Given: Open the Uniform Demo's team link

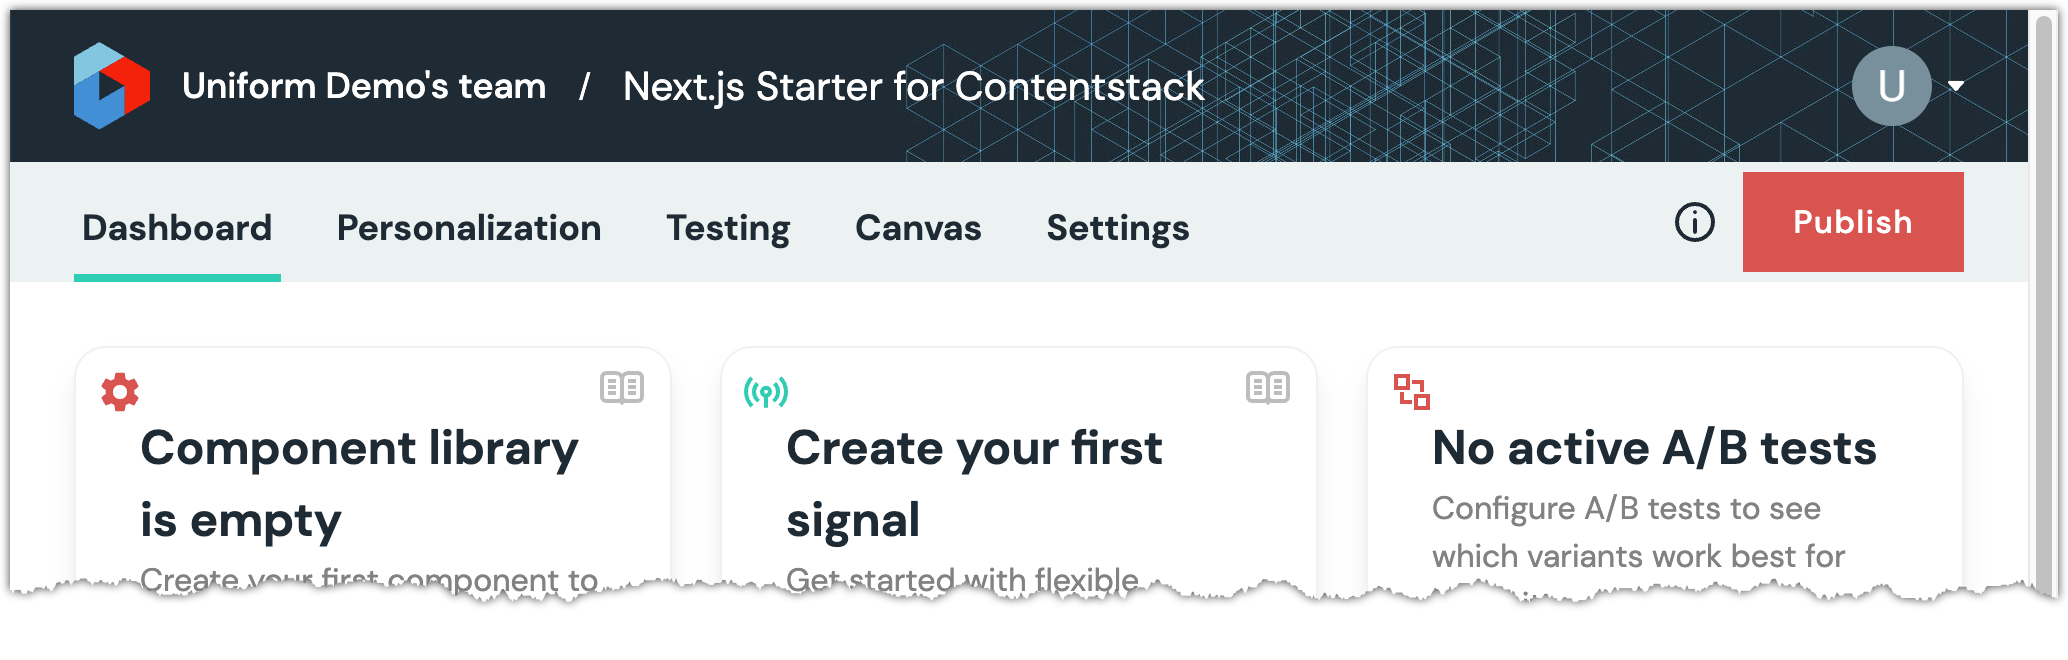Looking at the screenshot, I should click(x=364, y=87).
